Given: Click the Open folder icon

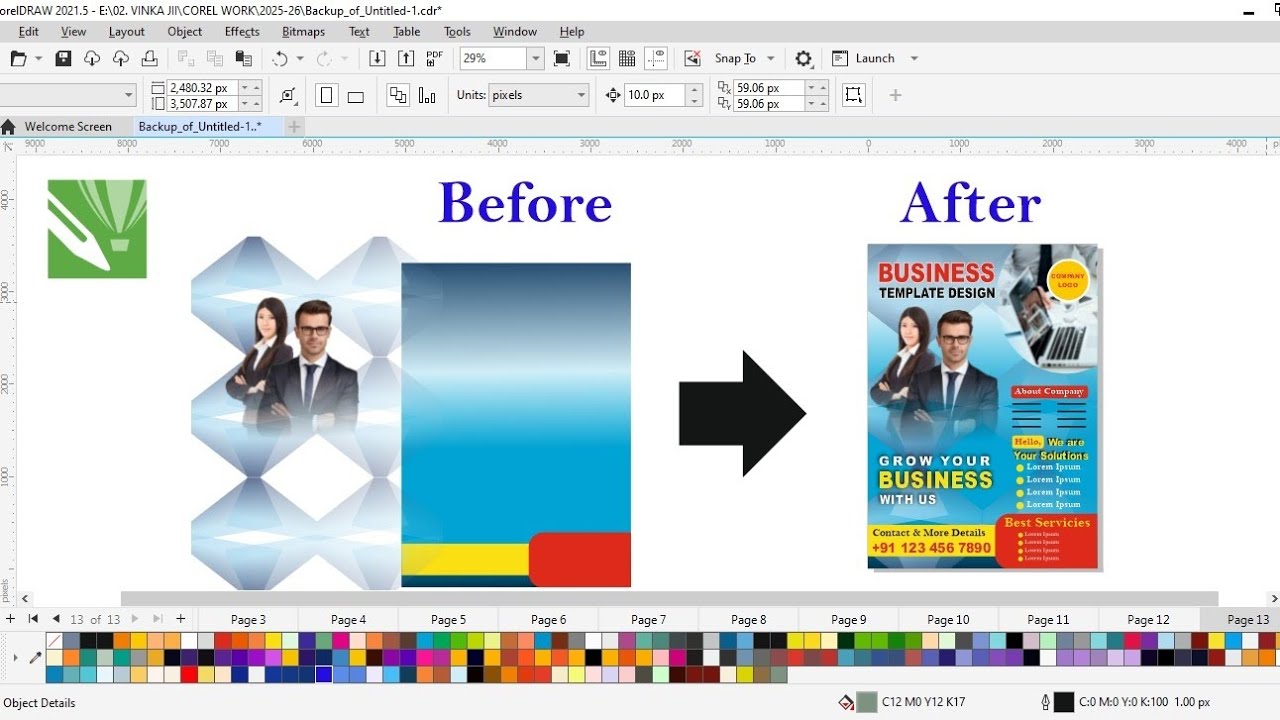Looking at the screenshot, I should tap(18, 59).
